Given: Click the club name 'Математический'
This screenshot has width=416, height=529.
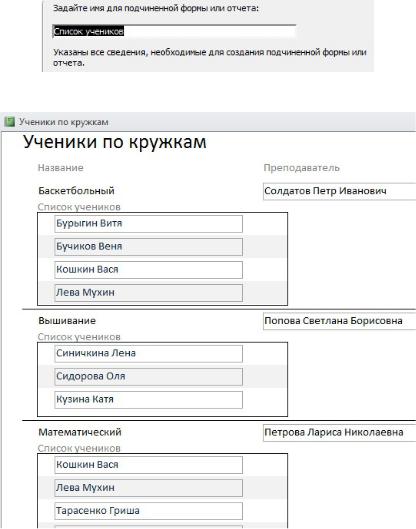Looking at the screenshot, I should pos(80,432).
